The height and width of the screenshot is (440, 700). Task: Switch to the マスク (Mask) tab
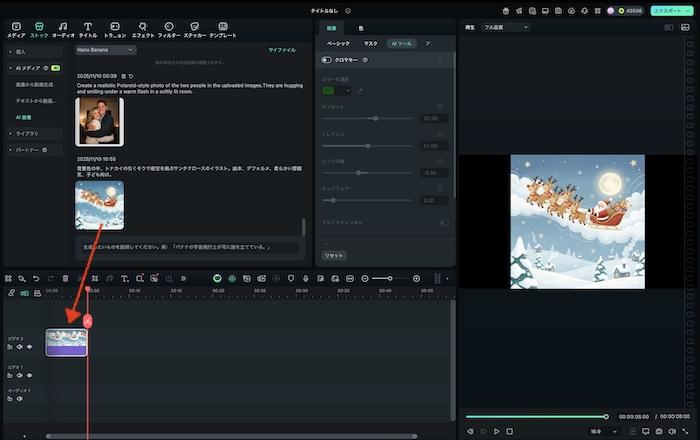[370, 44]
